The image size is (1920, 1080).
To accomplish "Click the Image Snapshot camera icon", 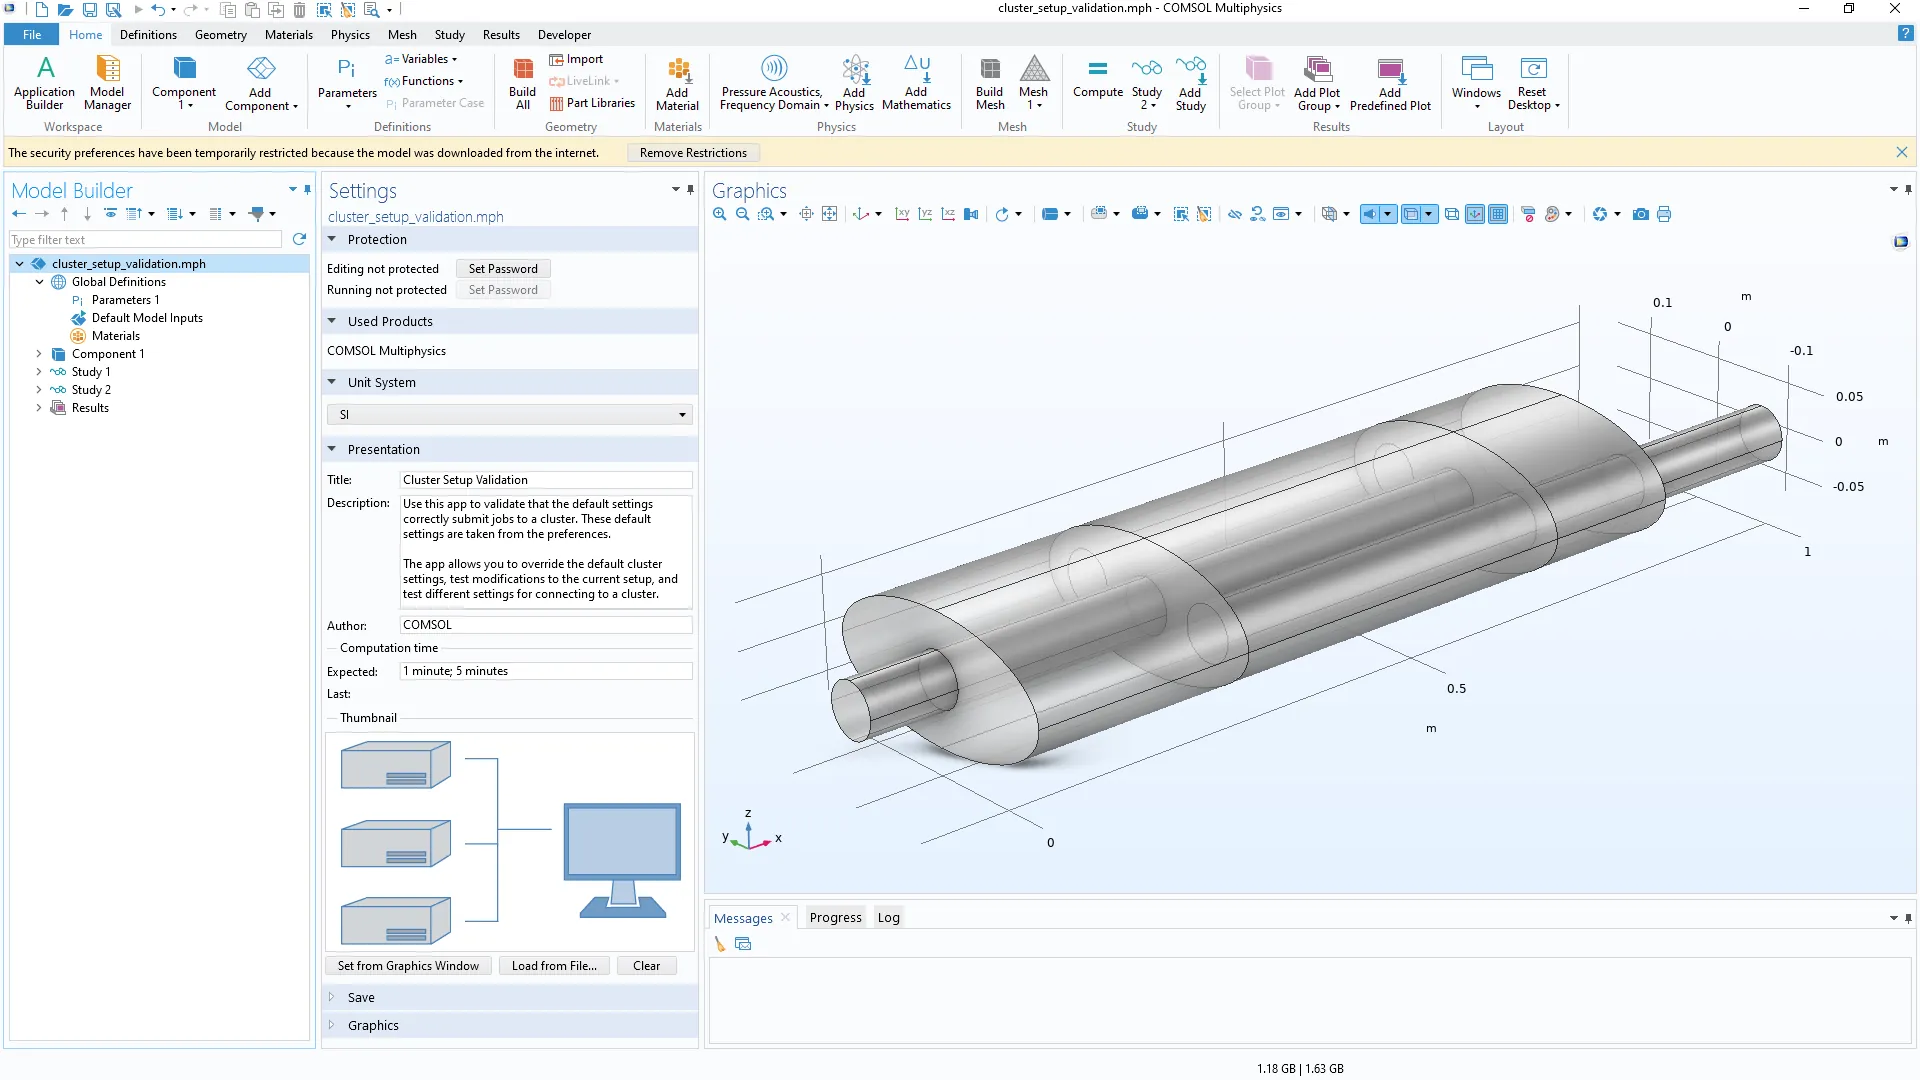I will (x=1640, y=214).
